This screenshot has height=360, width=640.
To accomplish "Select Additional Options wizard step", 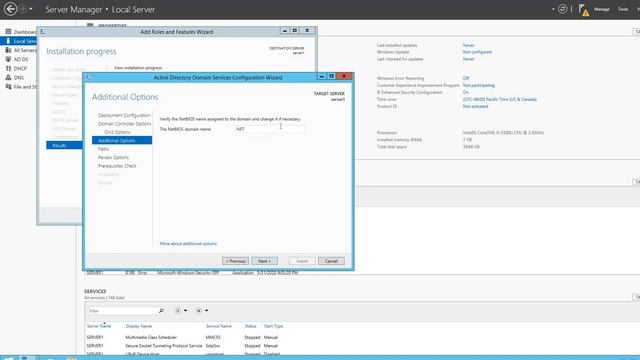I will tap(122, 140).
